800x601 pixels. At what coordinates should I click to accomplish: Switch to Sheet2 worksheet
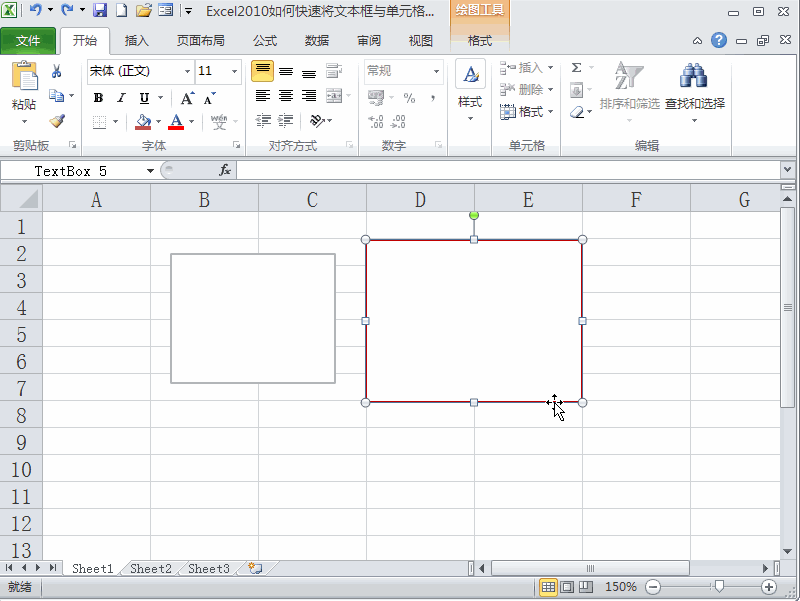click(150, 568)
